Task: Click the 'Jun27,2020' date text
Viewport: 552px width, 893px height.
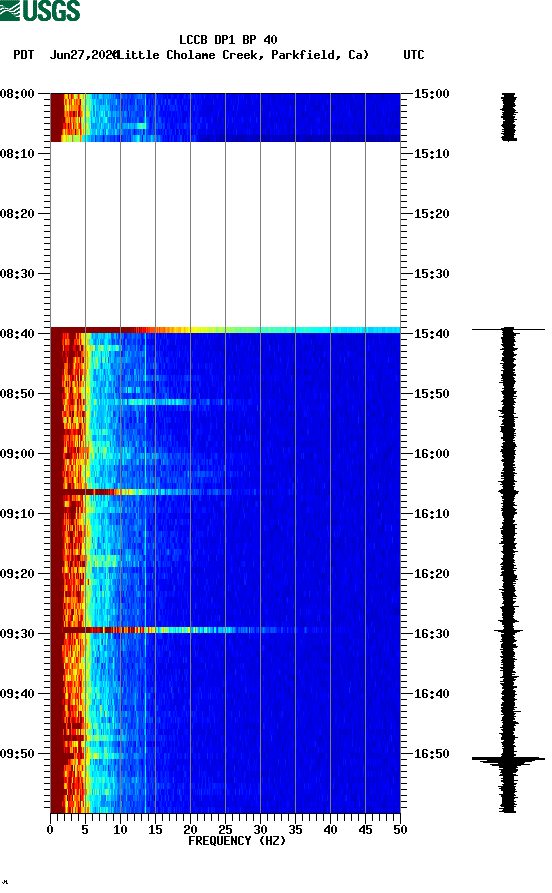Action: click(84, 55)
